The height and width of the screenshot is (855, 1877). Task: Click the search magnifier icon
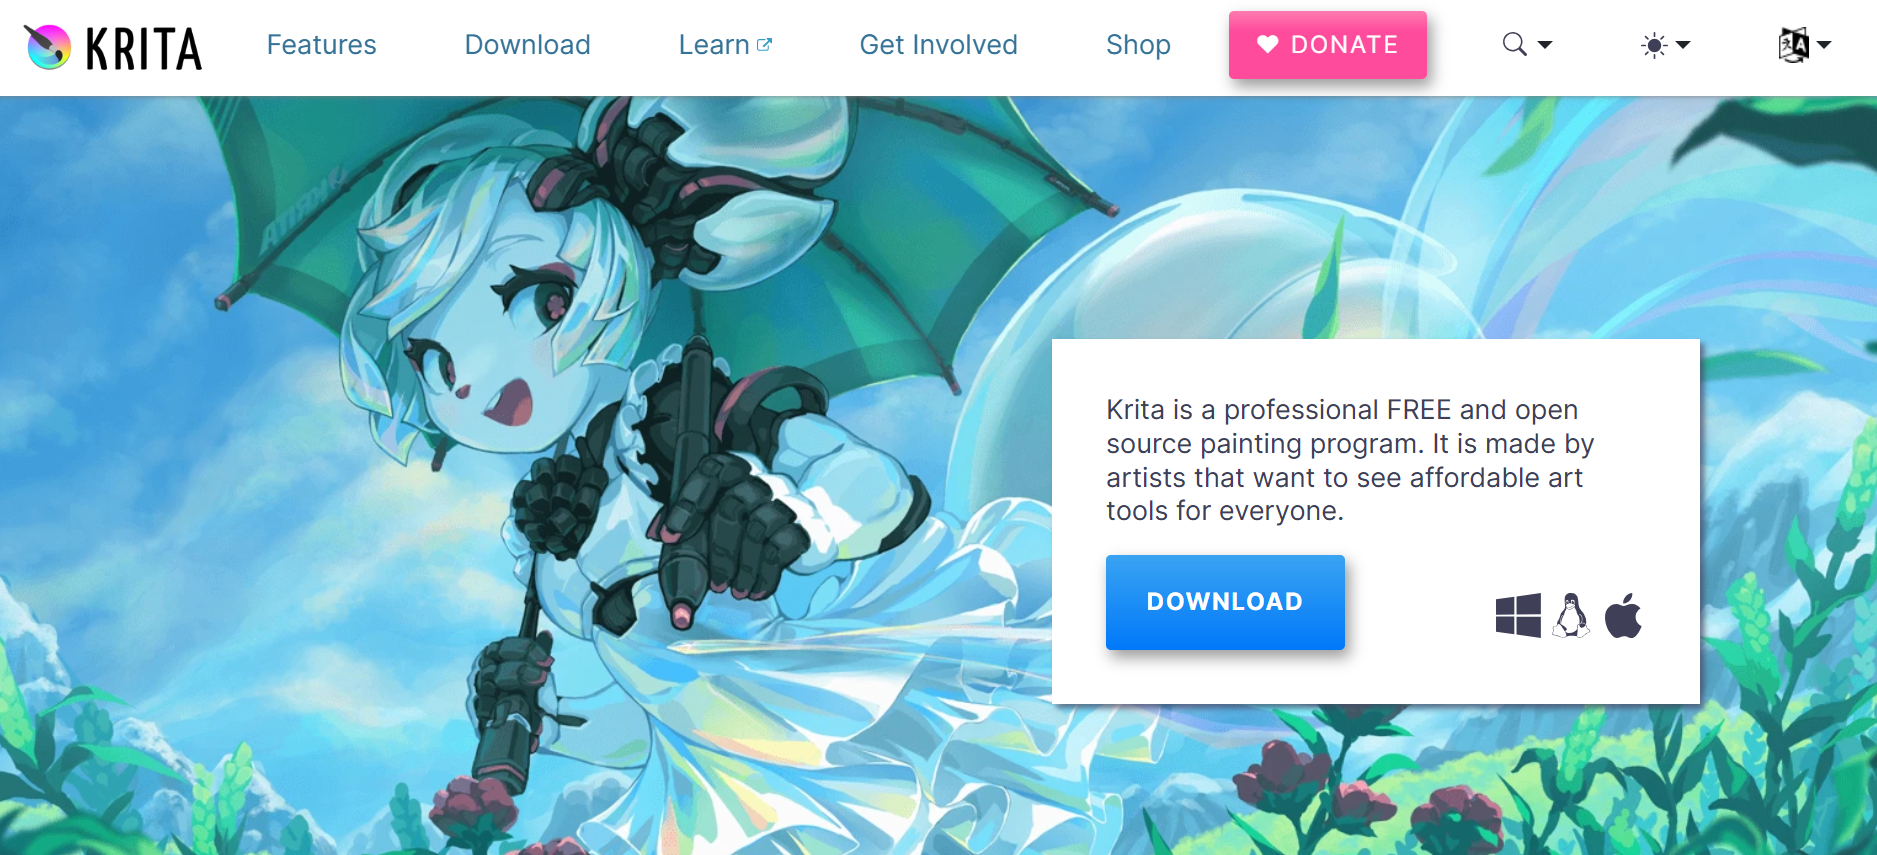pyautogui.click(x=1515, y=44)
